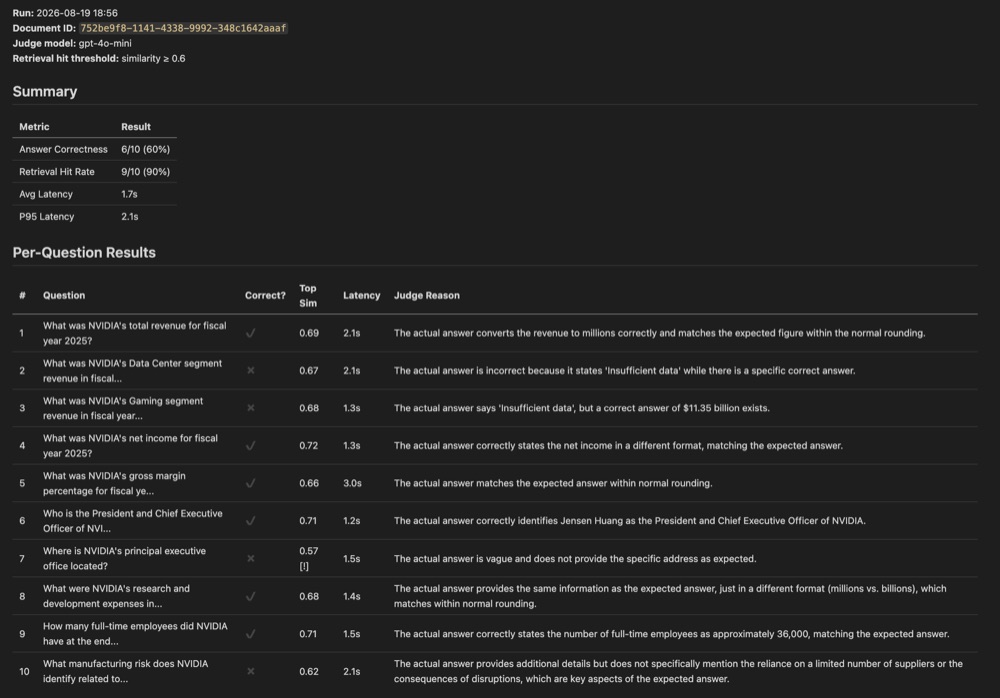Click the Top Sim column header
Viewport: 1000px width, 698px height.
point(308,295)
